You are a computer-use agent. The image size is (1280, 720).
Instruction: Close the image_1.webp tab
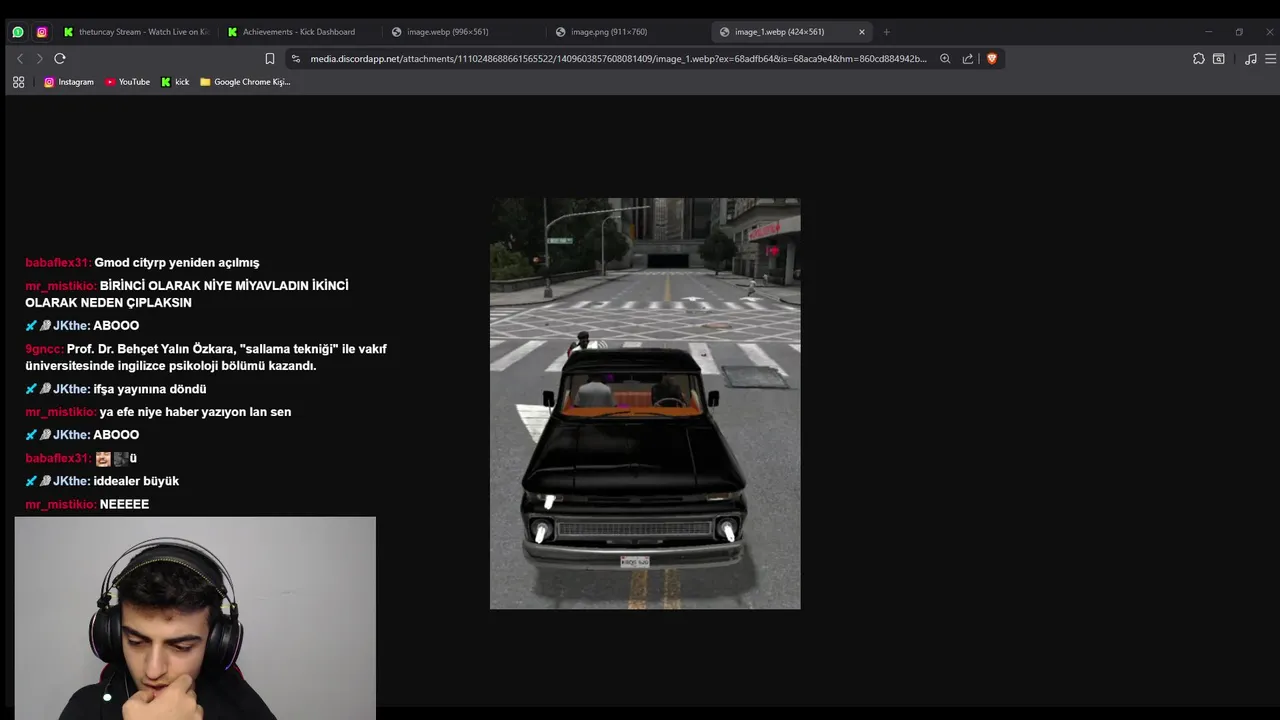(x=862, y=32)
